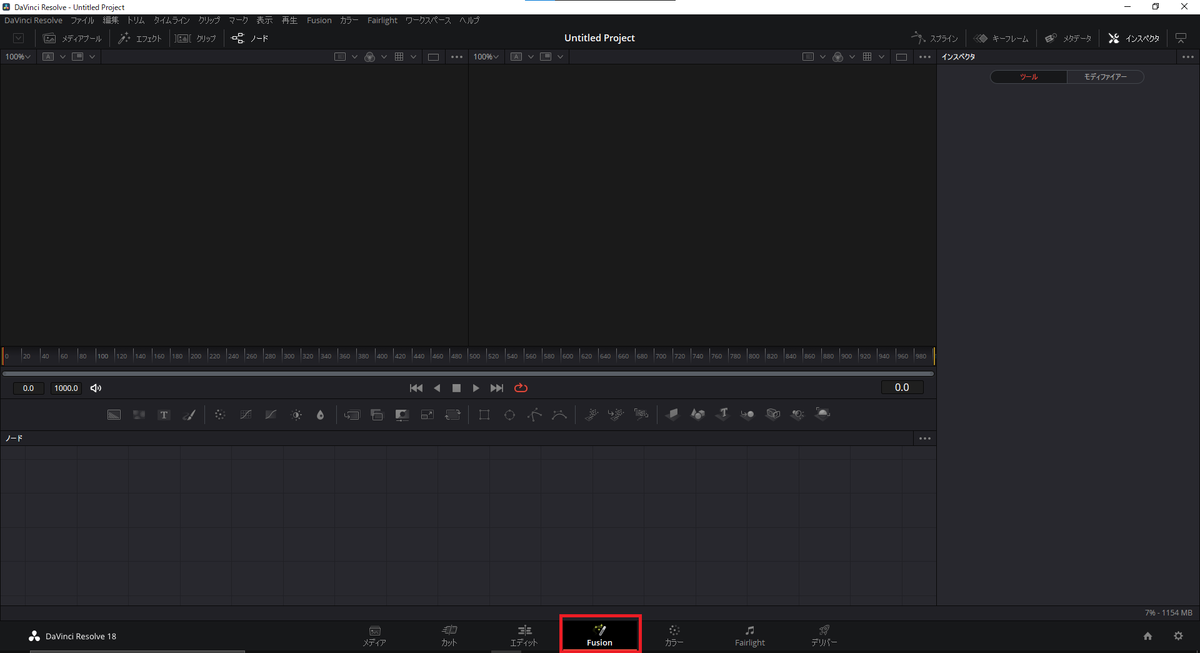
Task: Add a B-Spline mask node
Action: click(x=559, y=414)
